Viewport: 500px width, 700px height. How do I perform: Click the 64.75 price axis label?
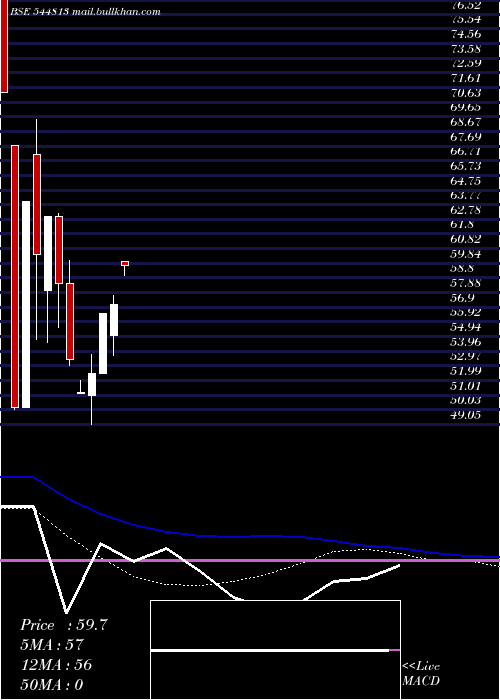pos(466,181)
